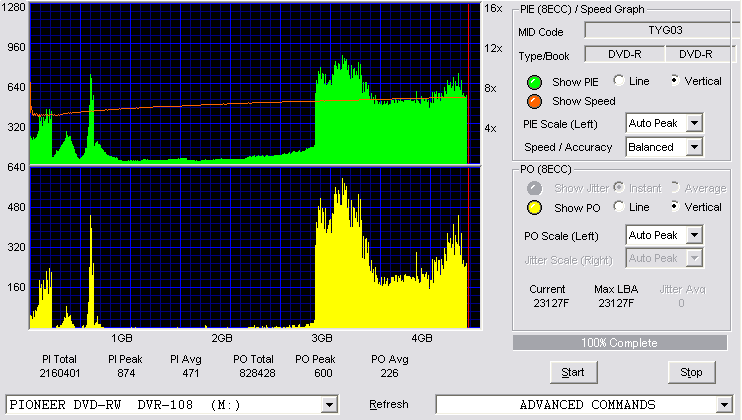Open the PO Scale (Left) dropdown
The image size is (742, 420).
tap(694, 235)
